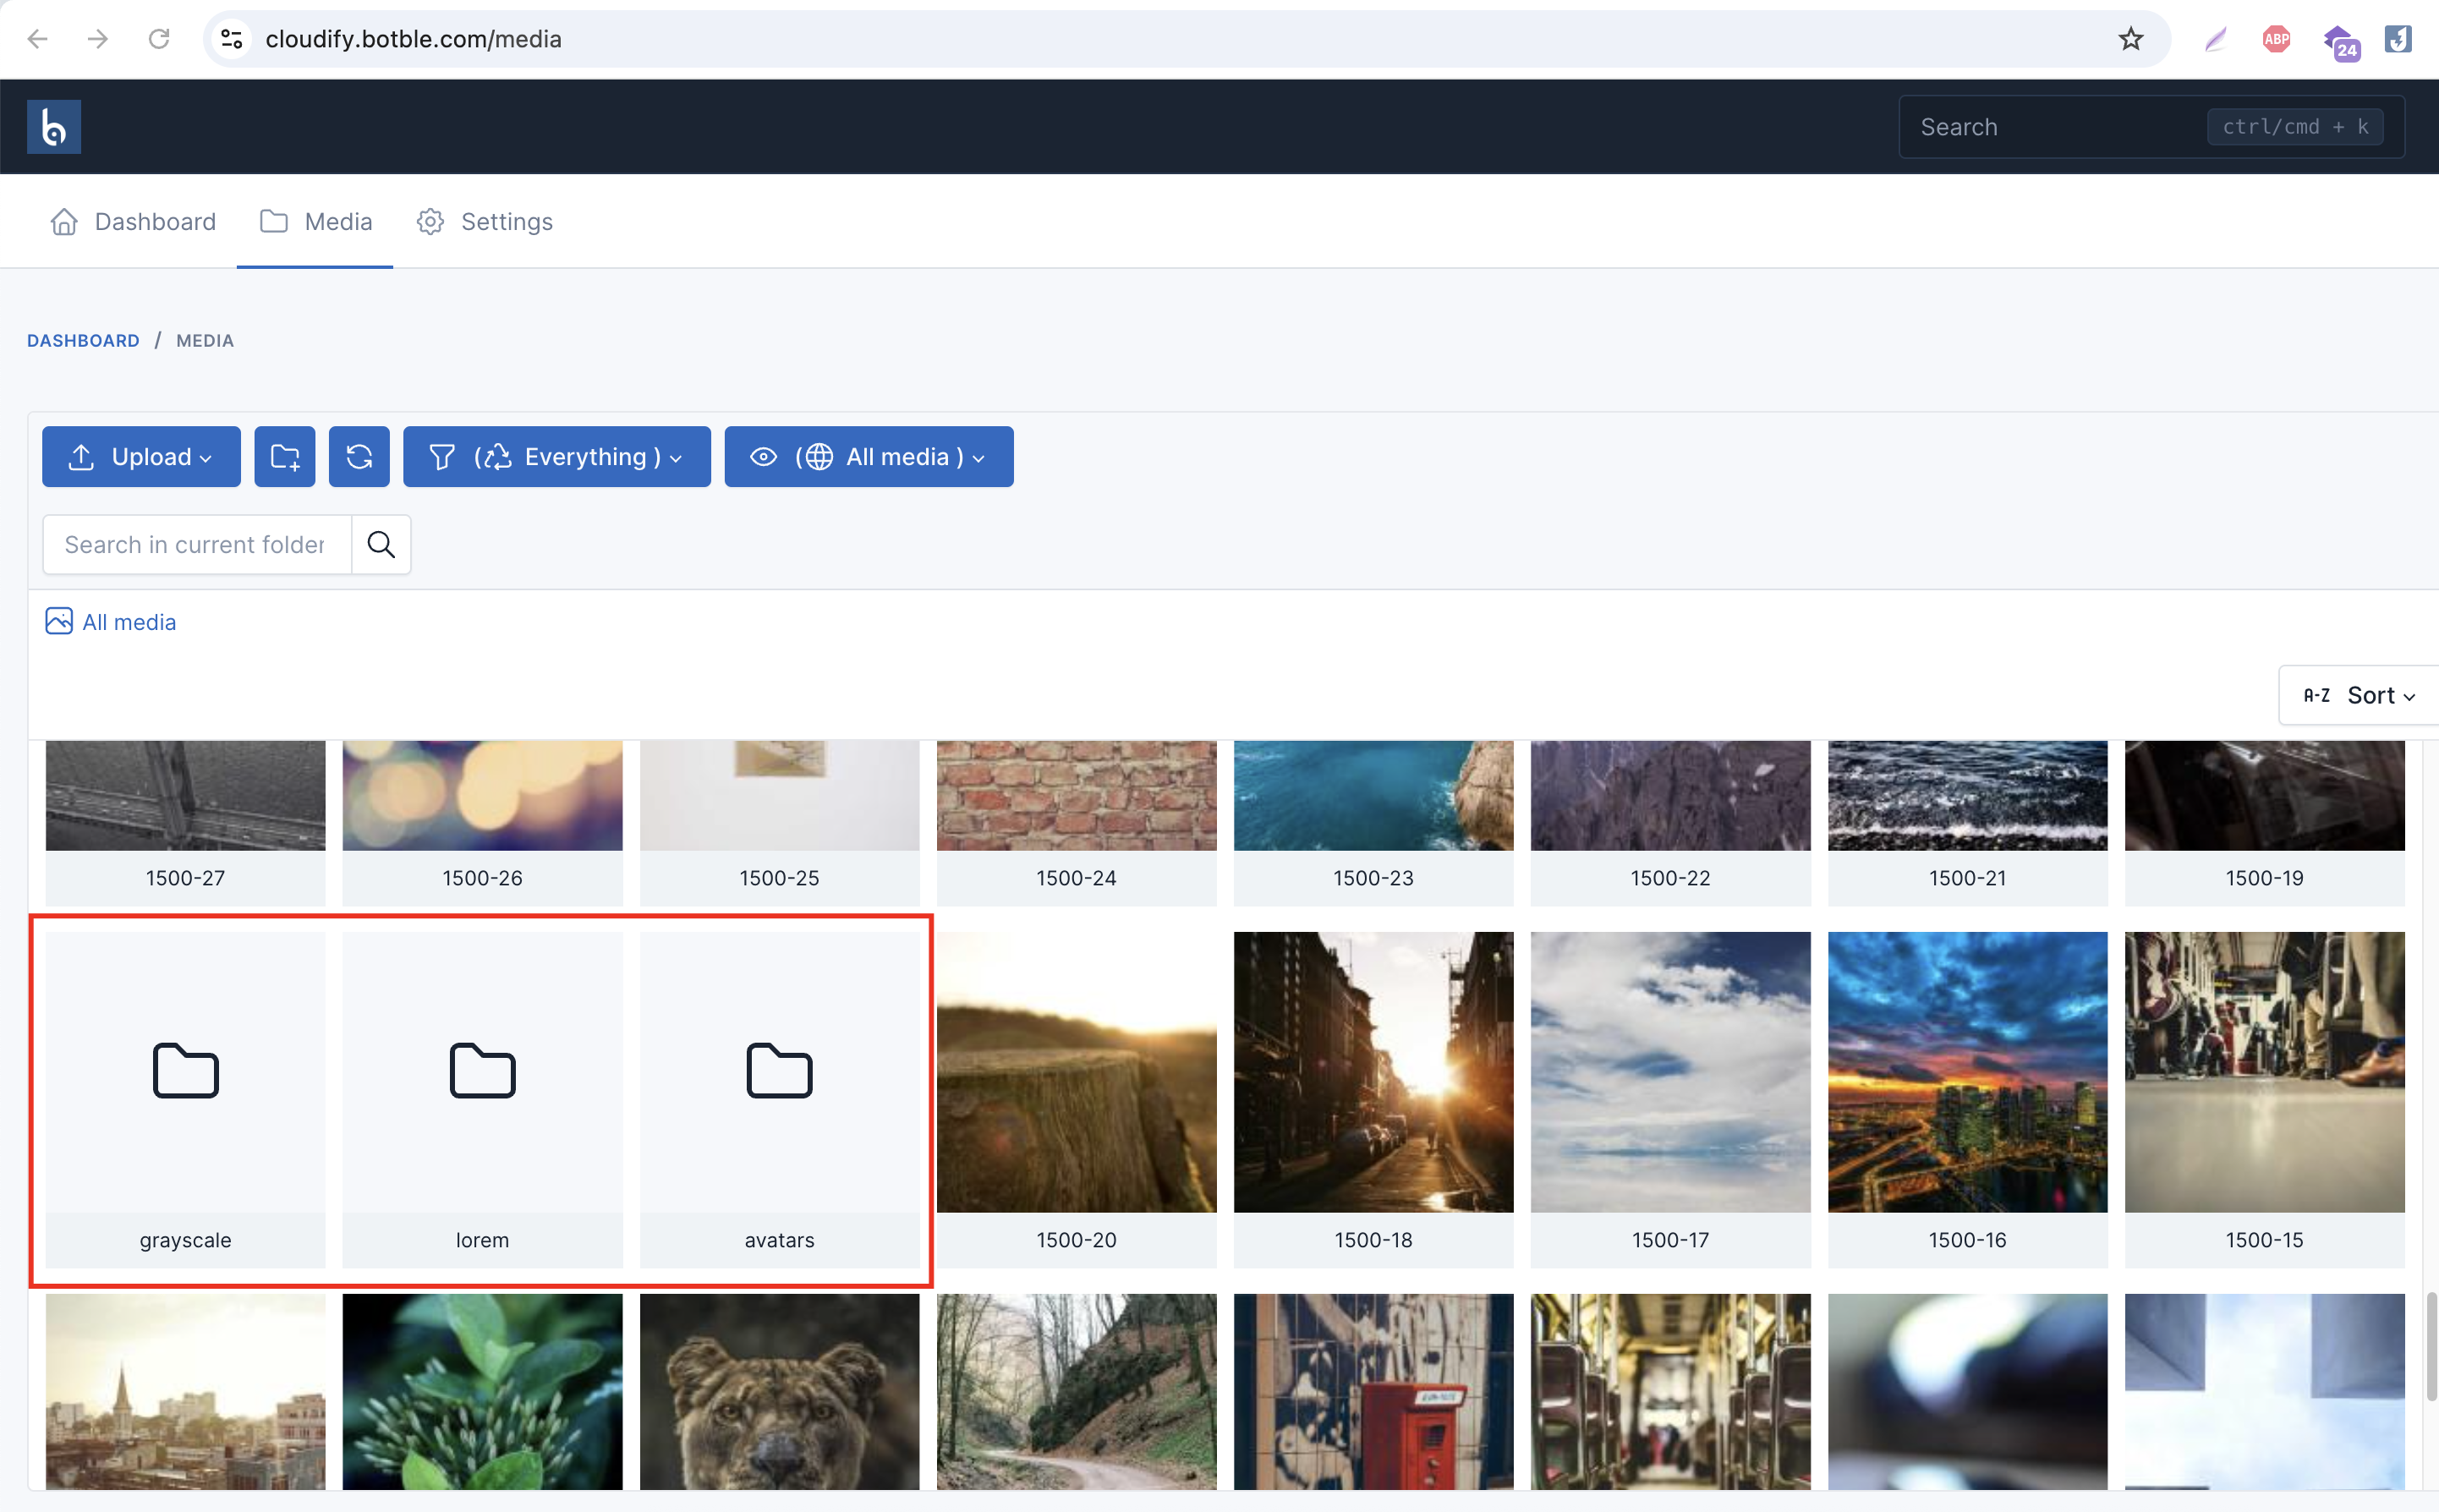The image size is (2439, 1512).
Task: Click the 1500-18 file name label
Action: point(1374,1240)
